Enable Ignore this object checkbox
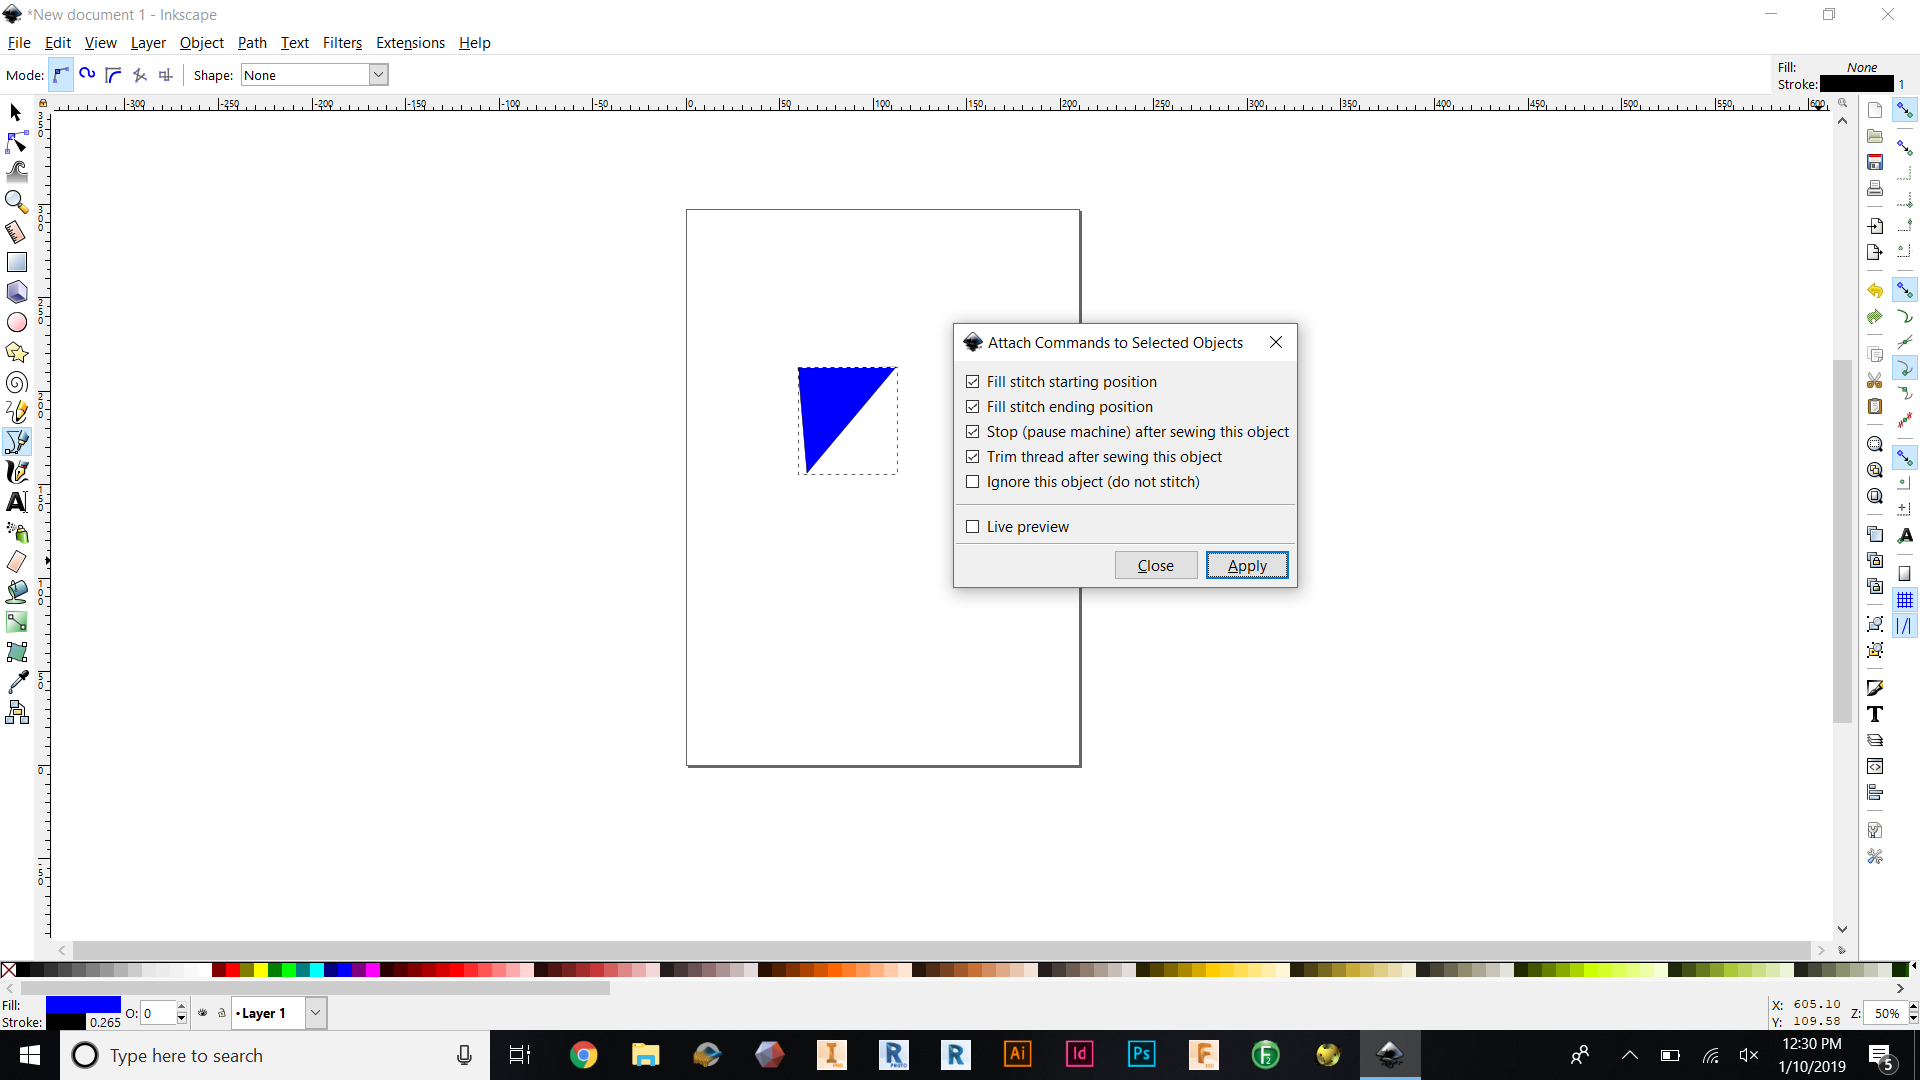 tap(972, 482)
